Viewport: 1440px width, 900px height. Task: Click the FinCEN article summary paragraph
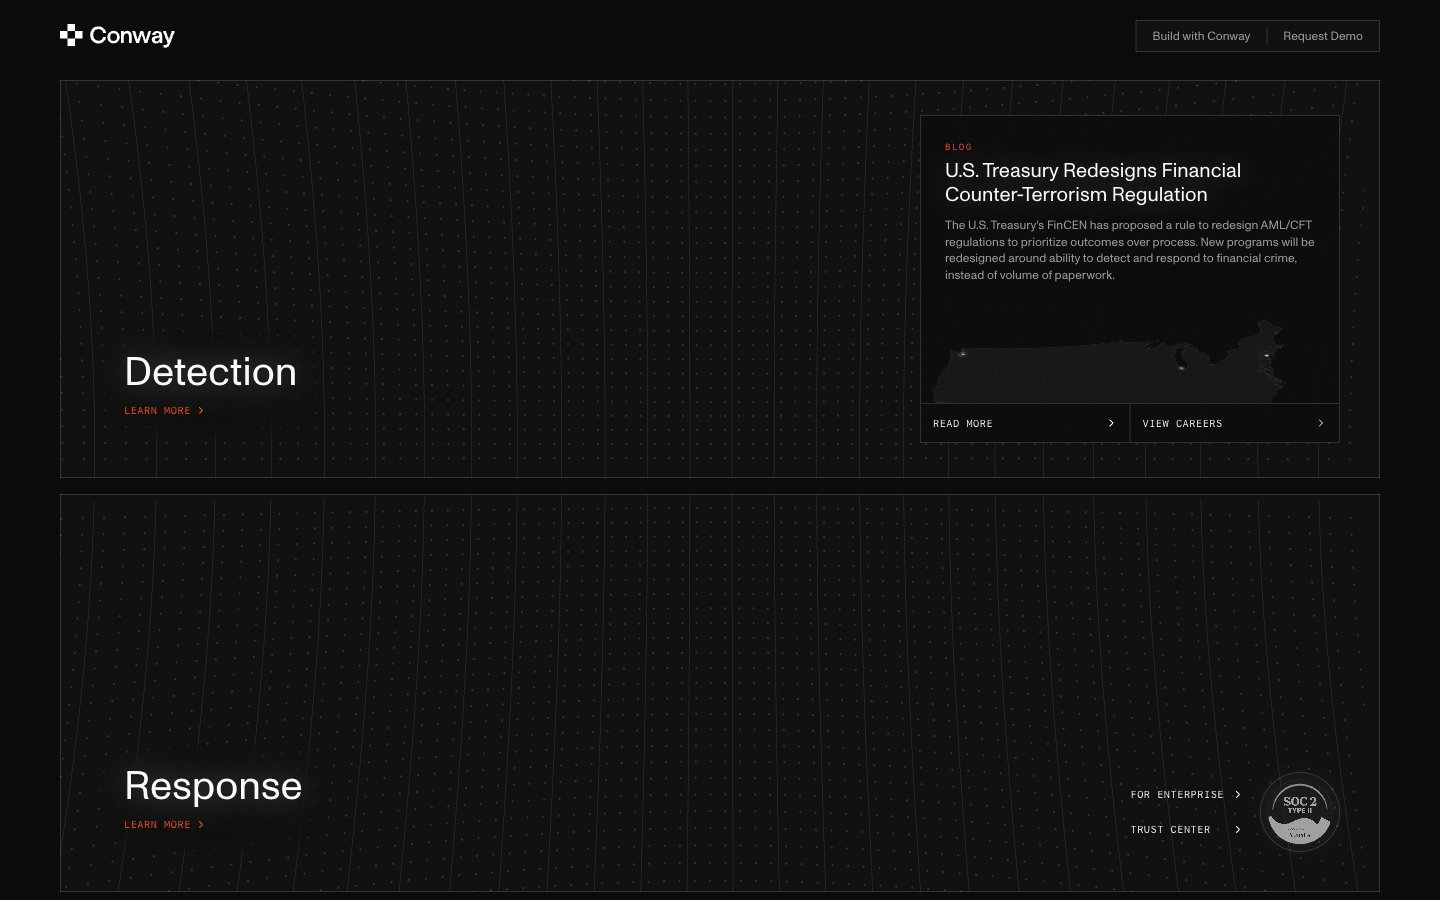[x=1130, y=250]
